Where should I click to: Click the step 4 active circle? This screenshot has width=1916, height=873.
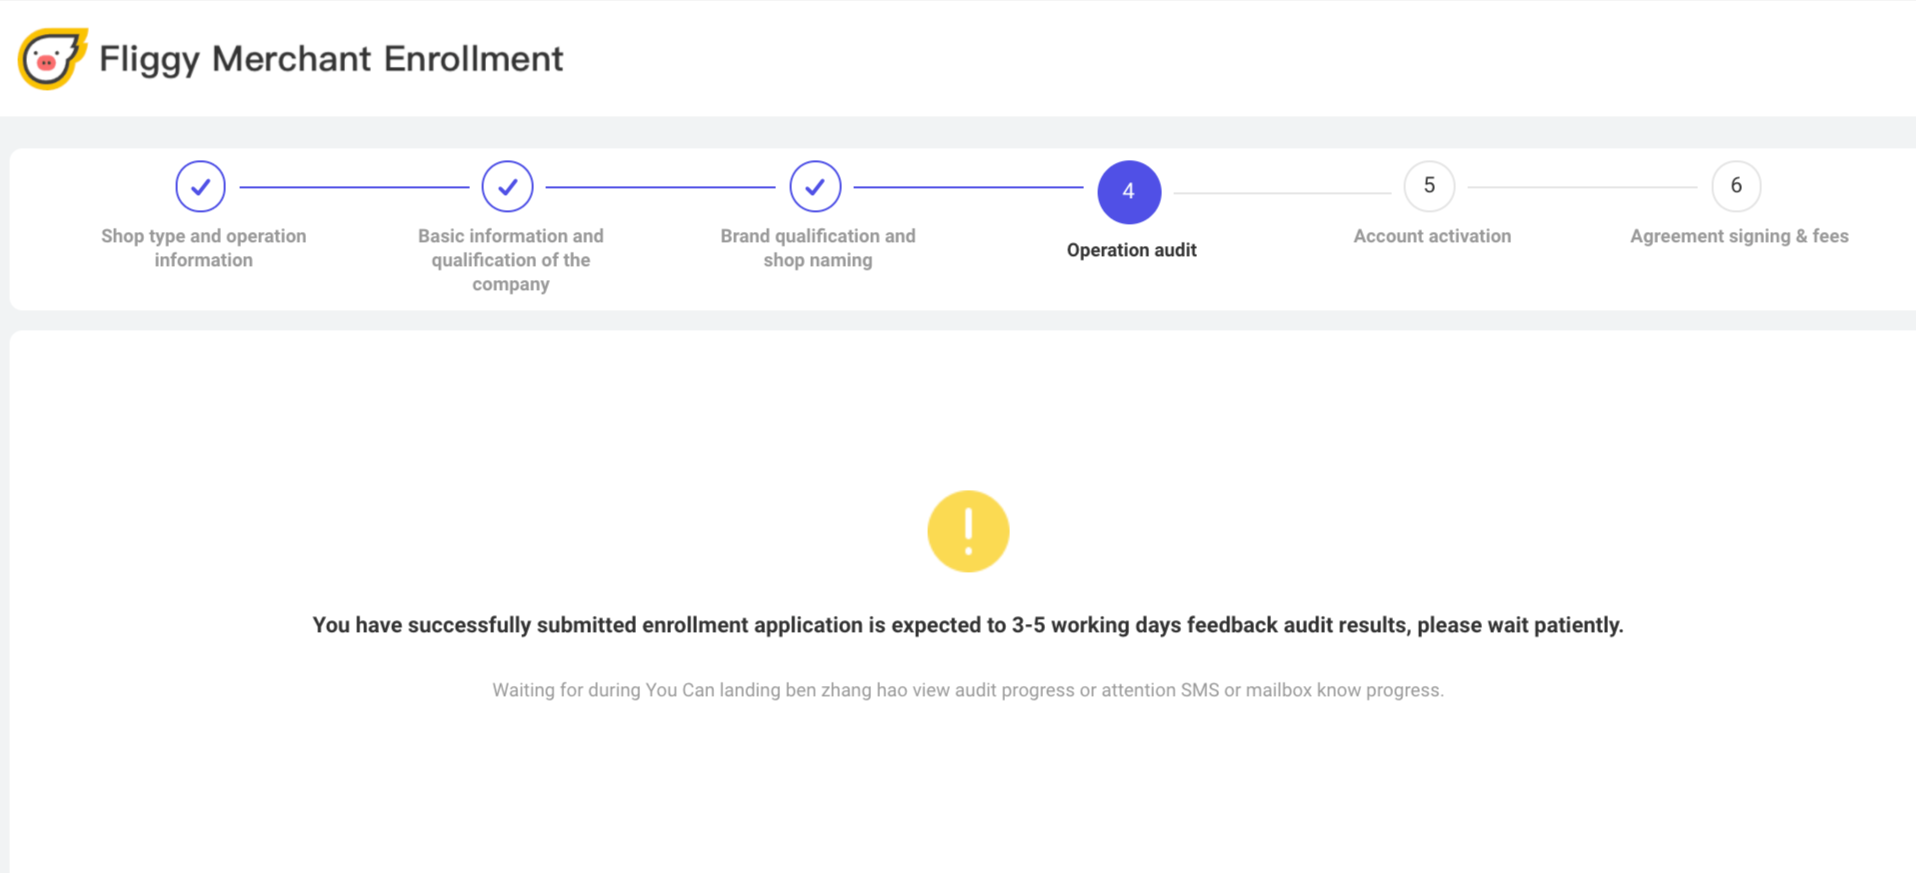1129,191
